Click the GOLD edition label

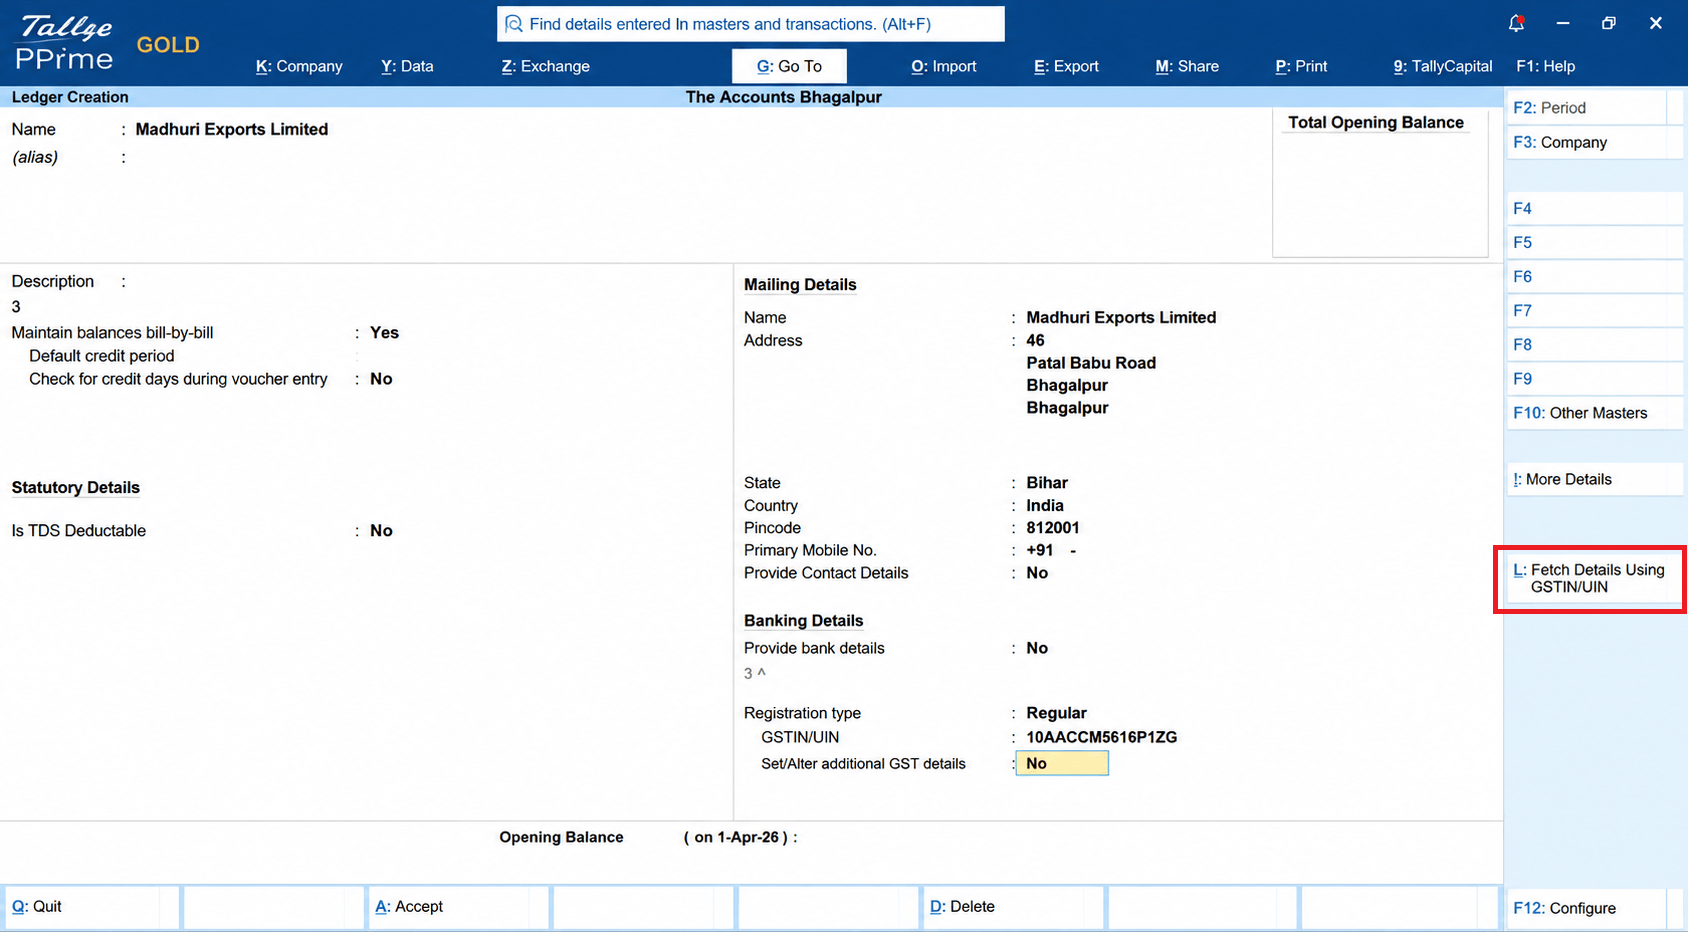coord(168,45)
